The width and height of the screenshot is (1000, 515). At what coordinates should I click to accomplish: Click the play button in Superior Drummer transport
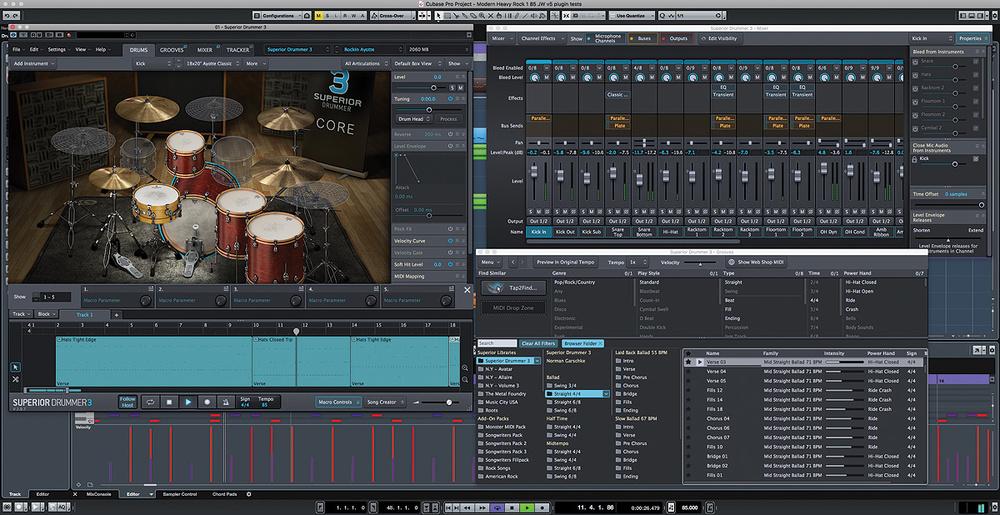click(x=188, y=402)
